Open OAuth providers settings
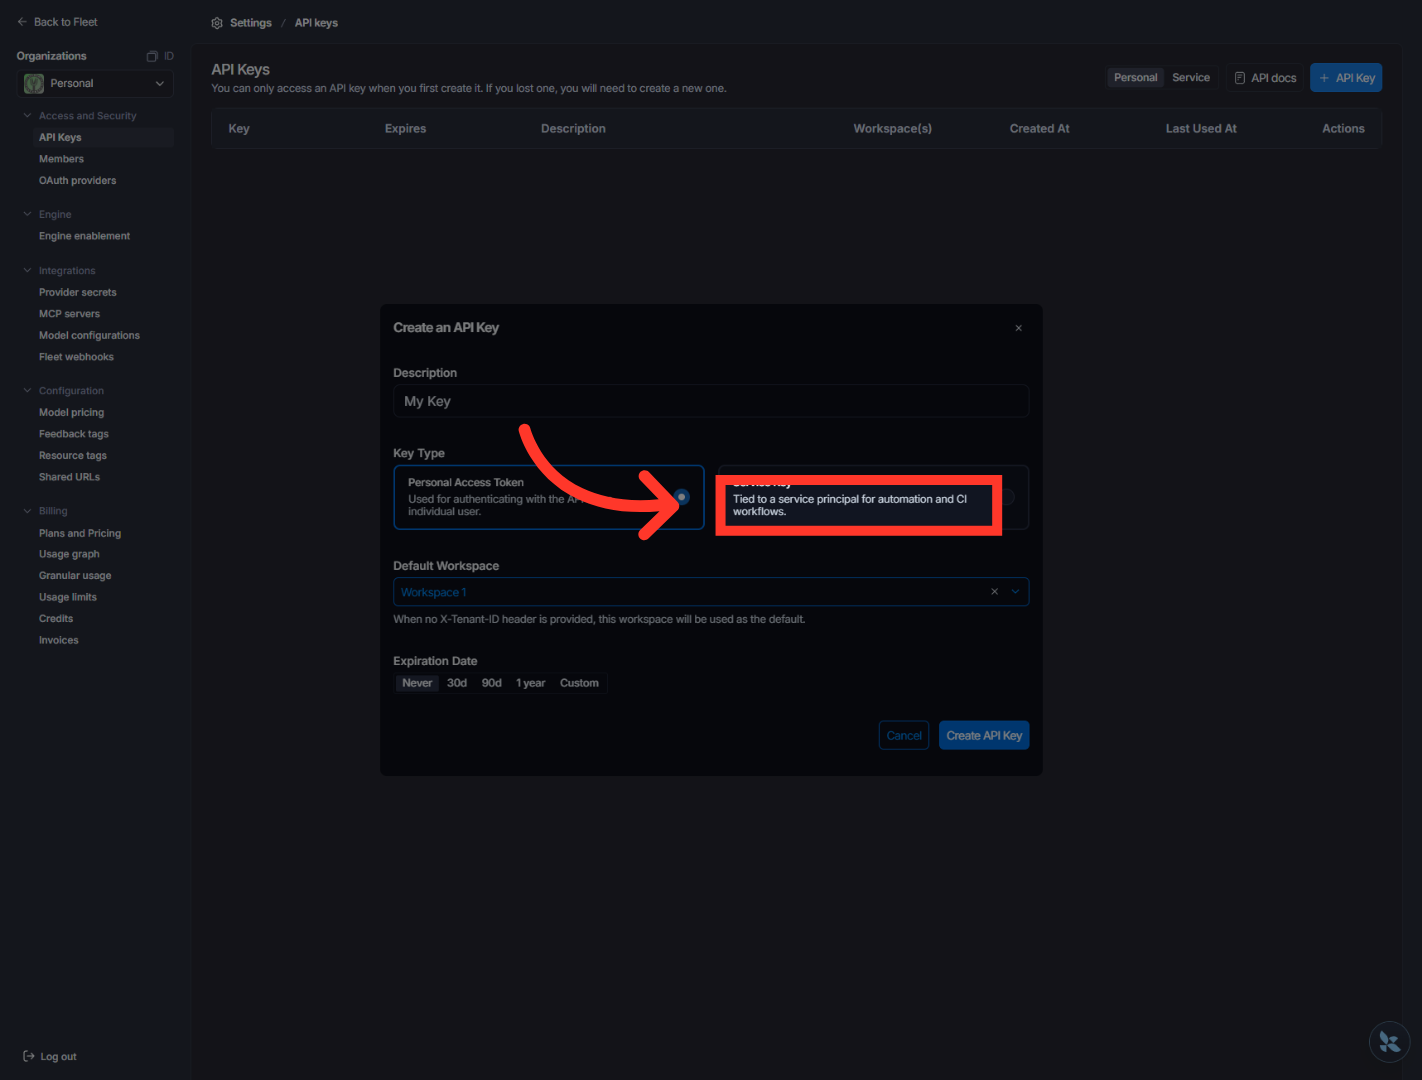 tap(78, 181)
